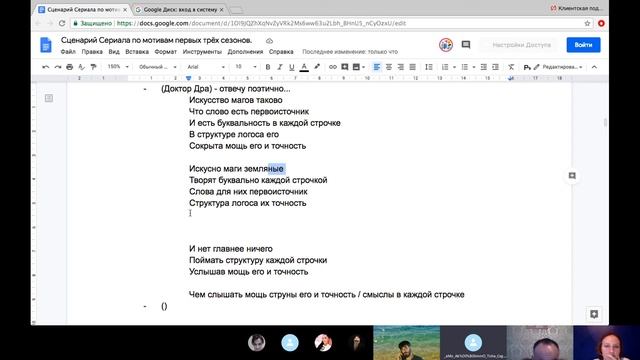The image size is (640, 360).
Task: Align text to the left
Action: (376, 67)
